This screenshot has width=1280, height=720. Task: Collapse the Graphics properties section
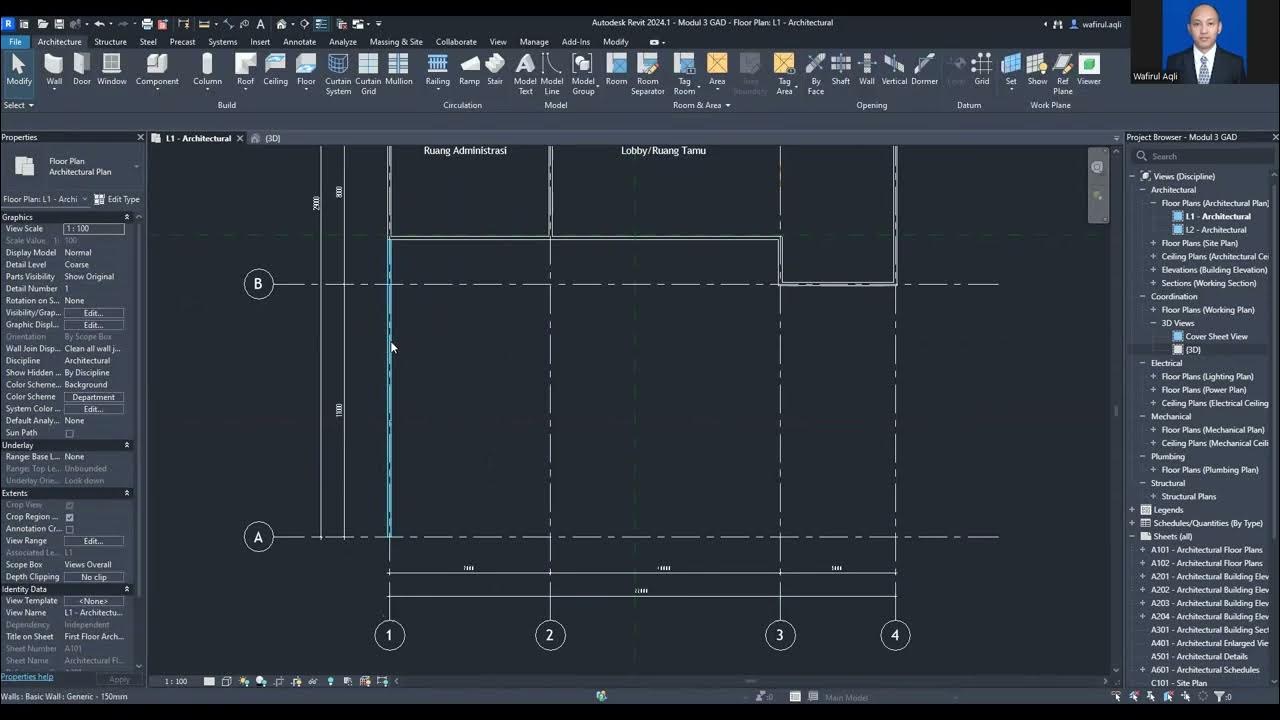127,217
